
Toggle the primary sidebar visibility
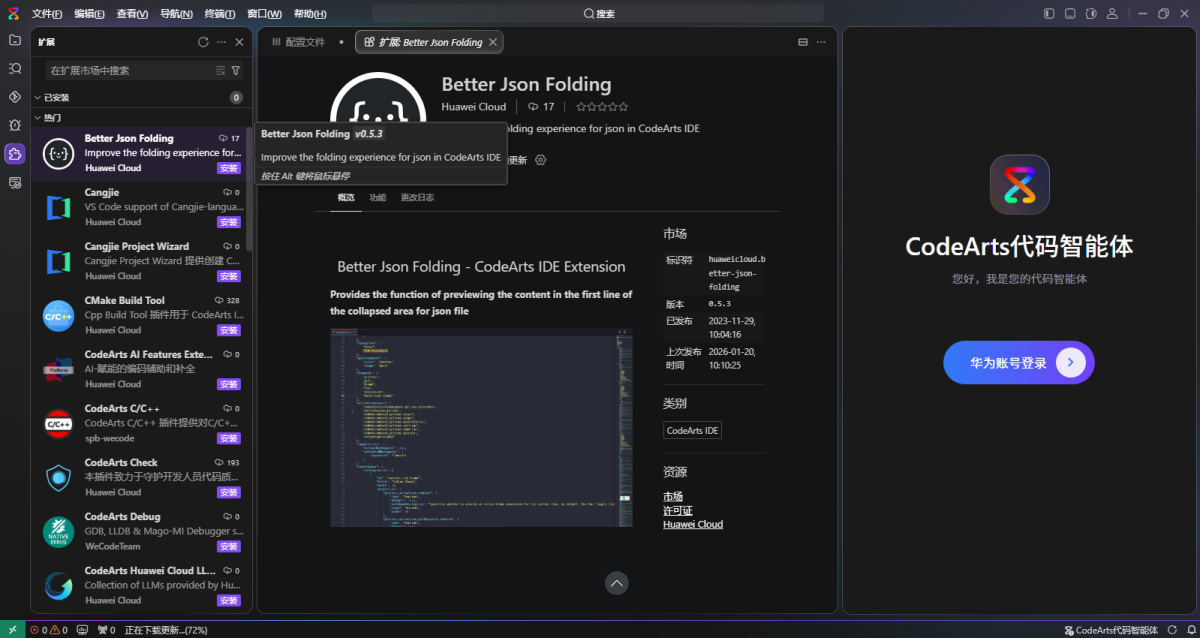click(1049, 14)
